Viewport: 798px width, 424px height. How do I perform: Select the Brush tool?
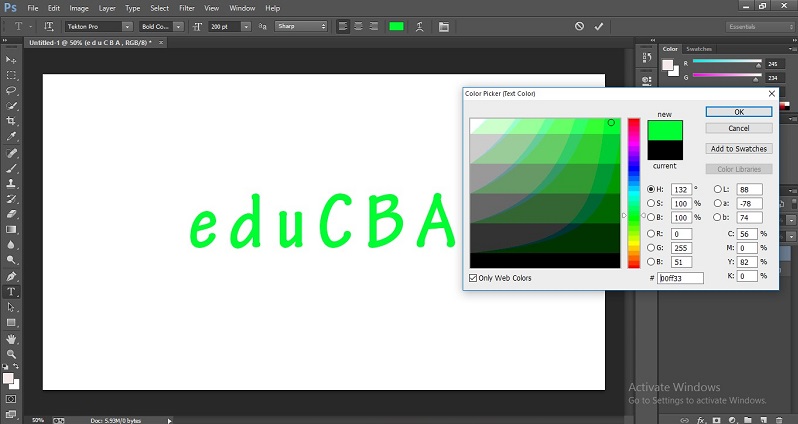11,168
